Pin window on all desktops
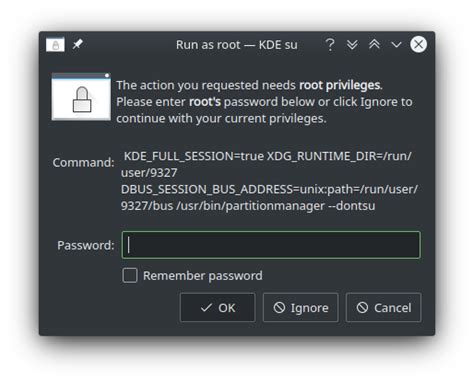474x382 pixels. point(78,44)
